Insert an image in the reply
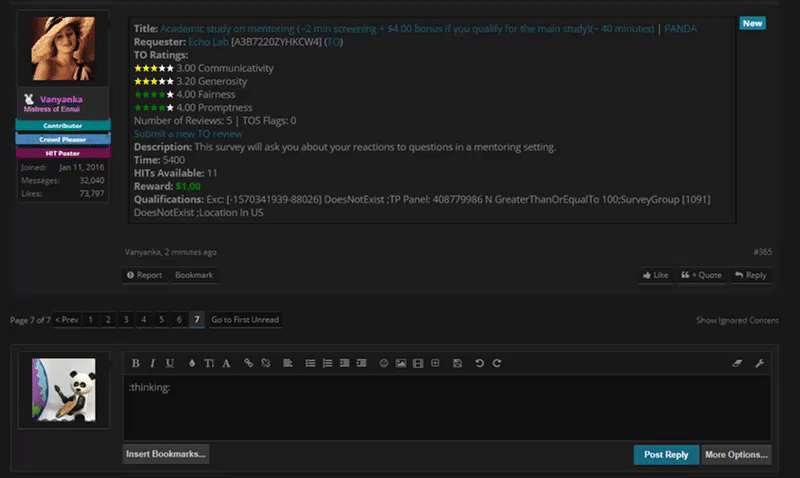Screen dimensions: 800x478 tap(401, 363)
